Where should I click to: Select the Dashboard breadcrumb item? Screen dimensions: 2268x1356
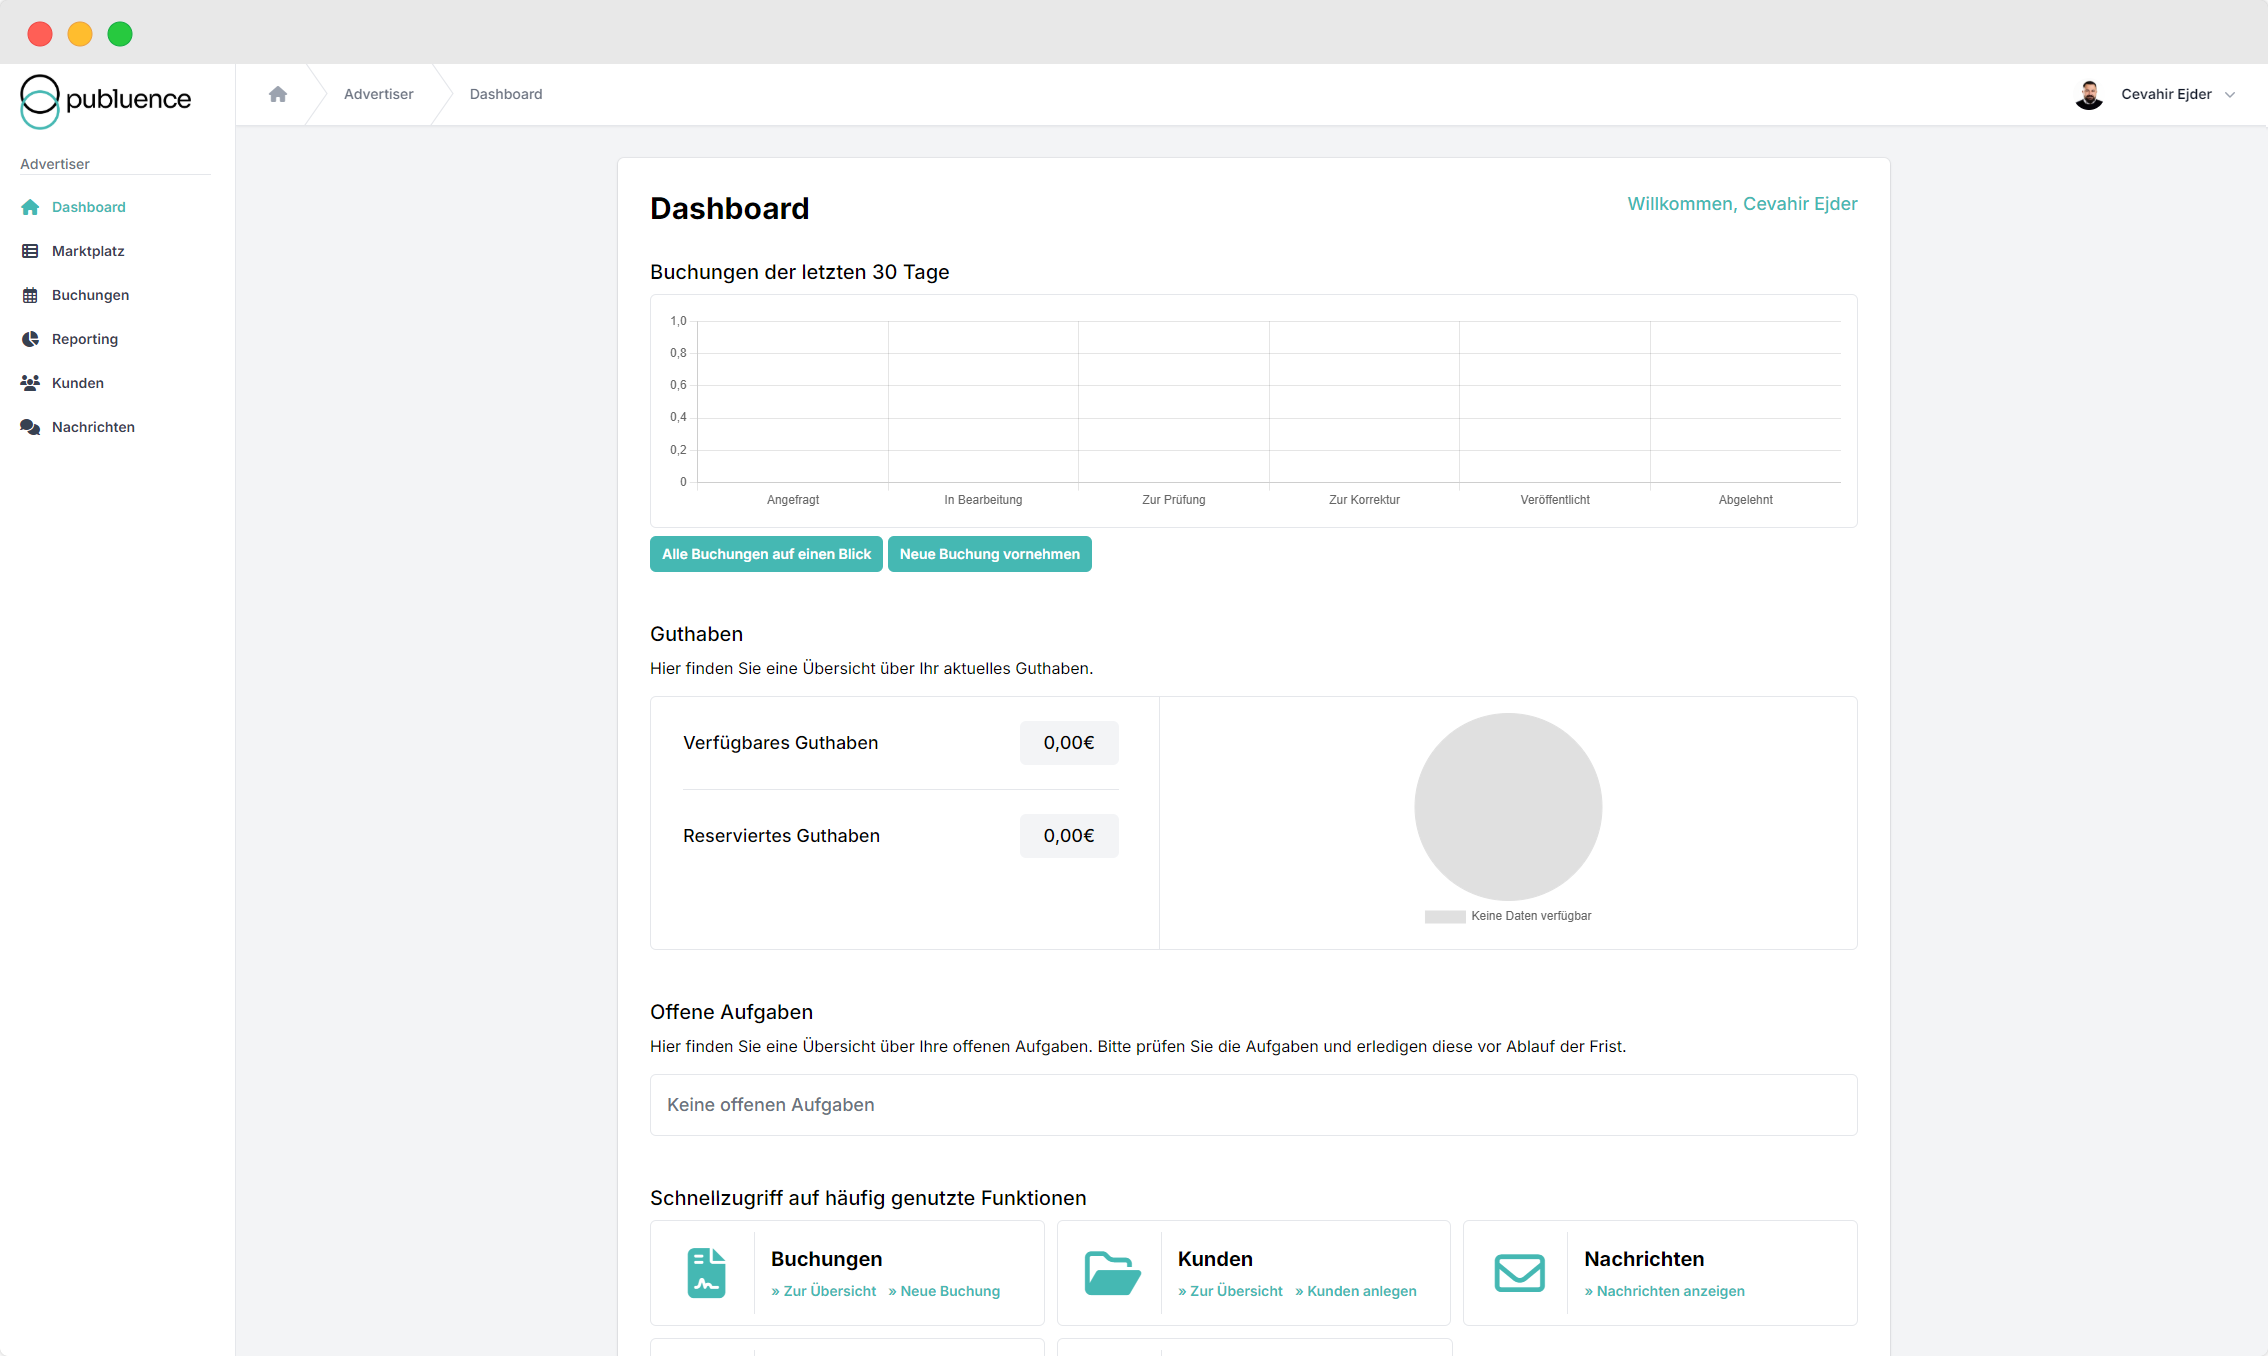tap(506, 94)
